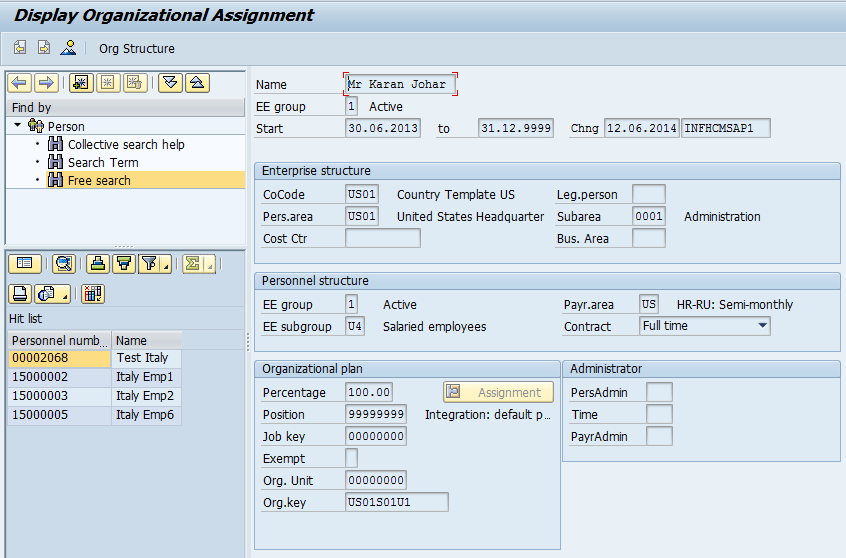The height and width of the screenshot is (558, 846).
Task: Expand all nodes with double down arrow
Action: (x=170, y=83)
